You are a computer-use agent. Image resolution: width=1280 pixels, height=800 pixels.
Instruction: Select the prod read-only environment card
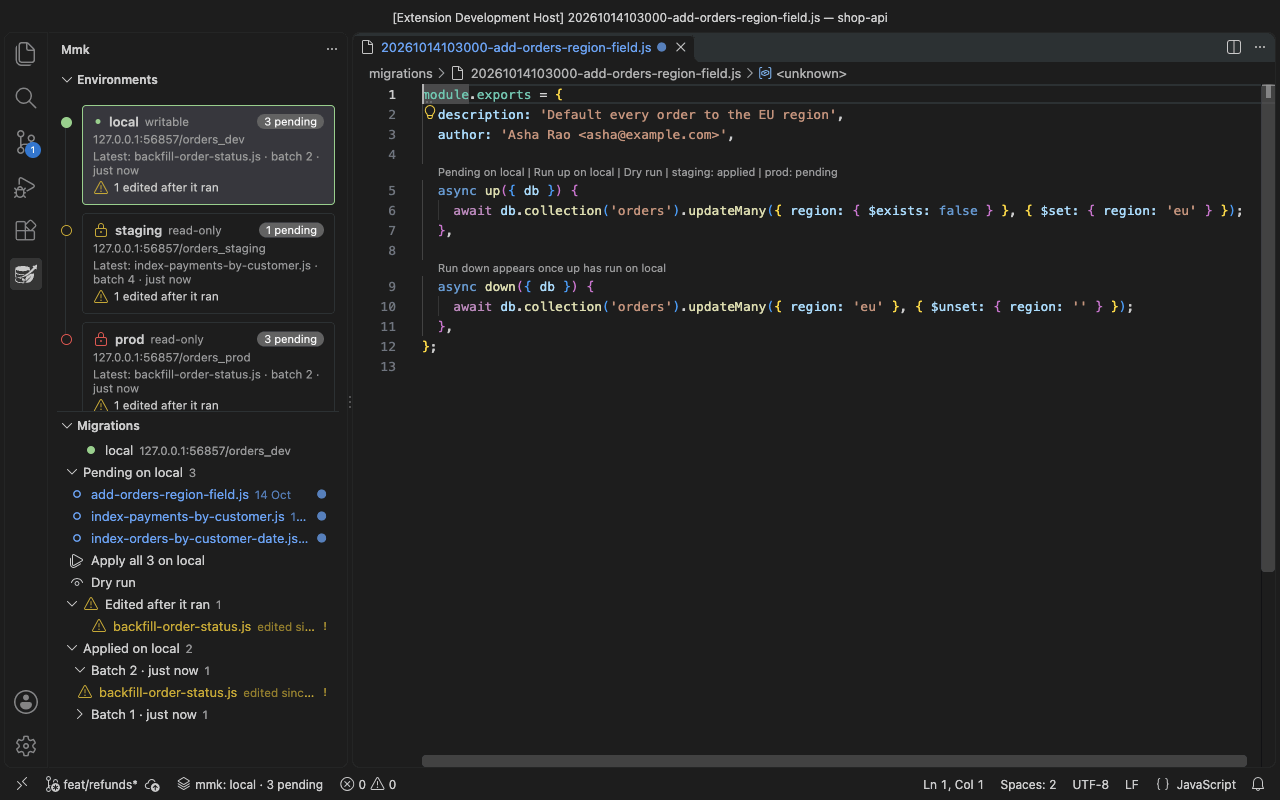(208, 367)
